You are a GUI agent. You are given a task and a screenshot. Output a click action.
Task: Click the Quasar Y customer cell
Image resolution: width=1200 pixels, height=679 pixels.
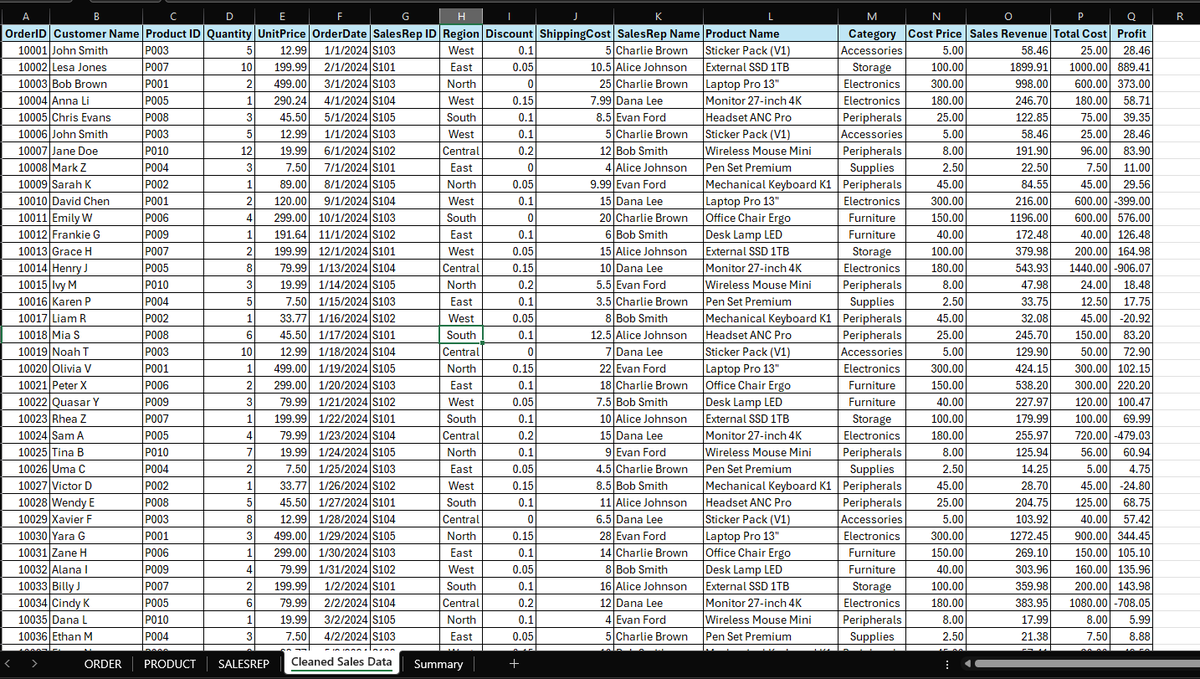pos(96,402)
